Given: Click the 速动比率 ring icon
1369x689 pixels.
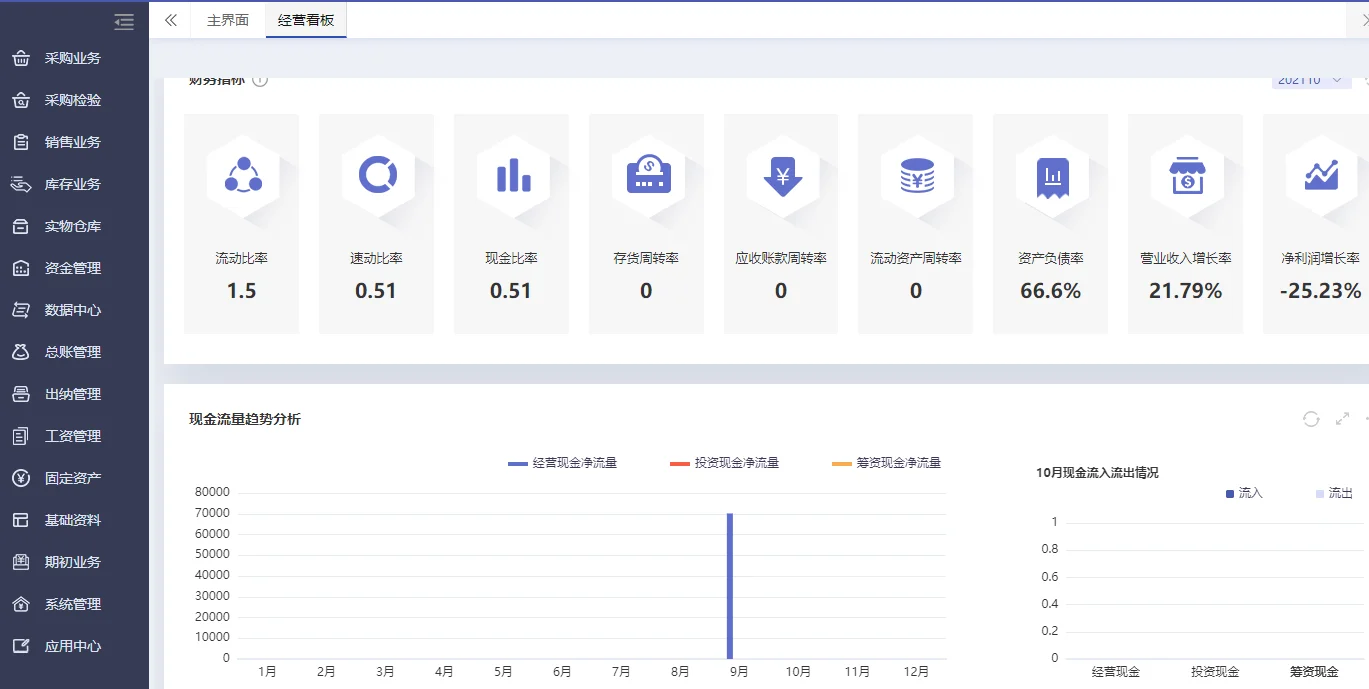Looking at the screenshot, I should point(377,176).
